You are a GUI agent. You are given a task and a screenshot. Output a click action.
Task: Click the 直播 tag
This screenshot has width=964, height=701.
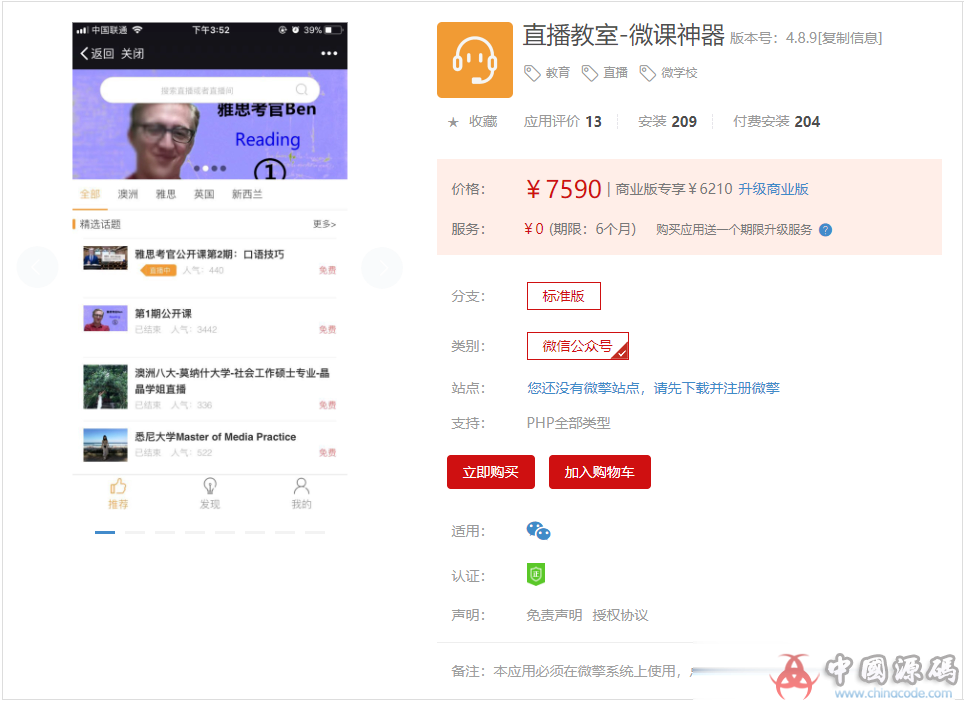tap(615, 73)
